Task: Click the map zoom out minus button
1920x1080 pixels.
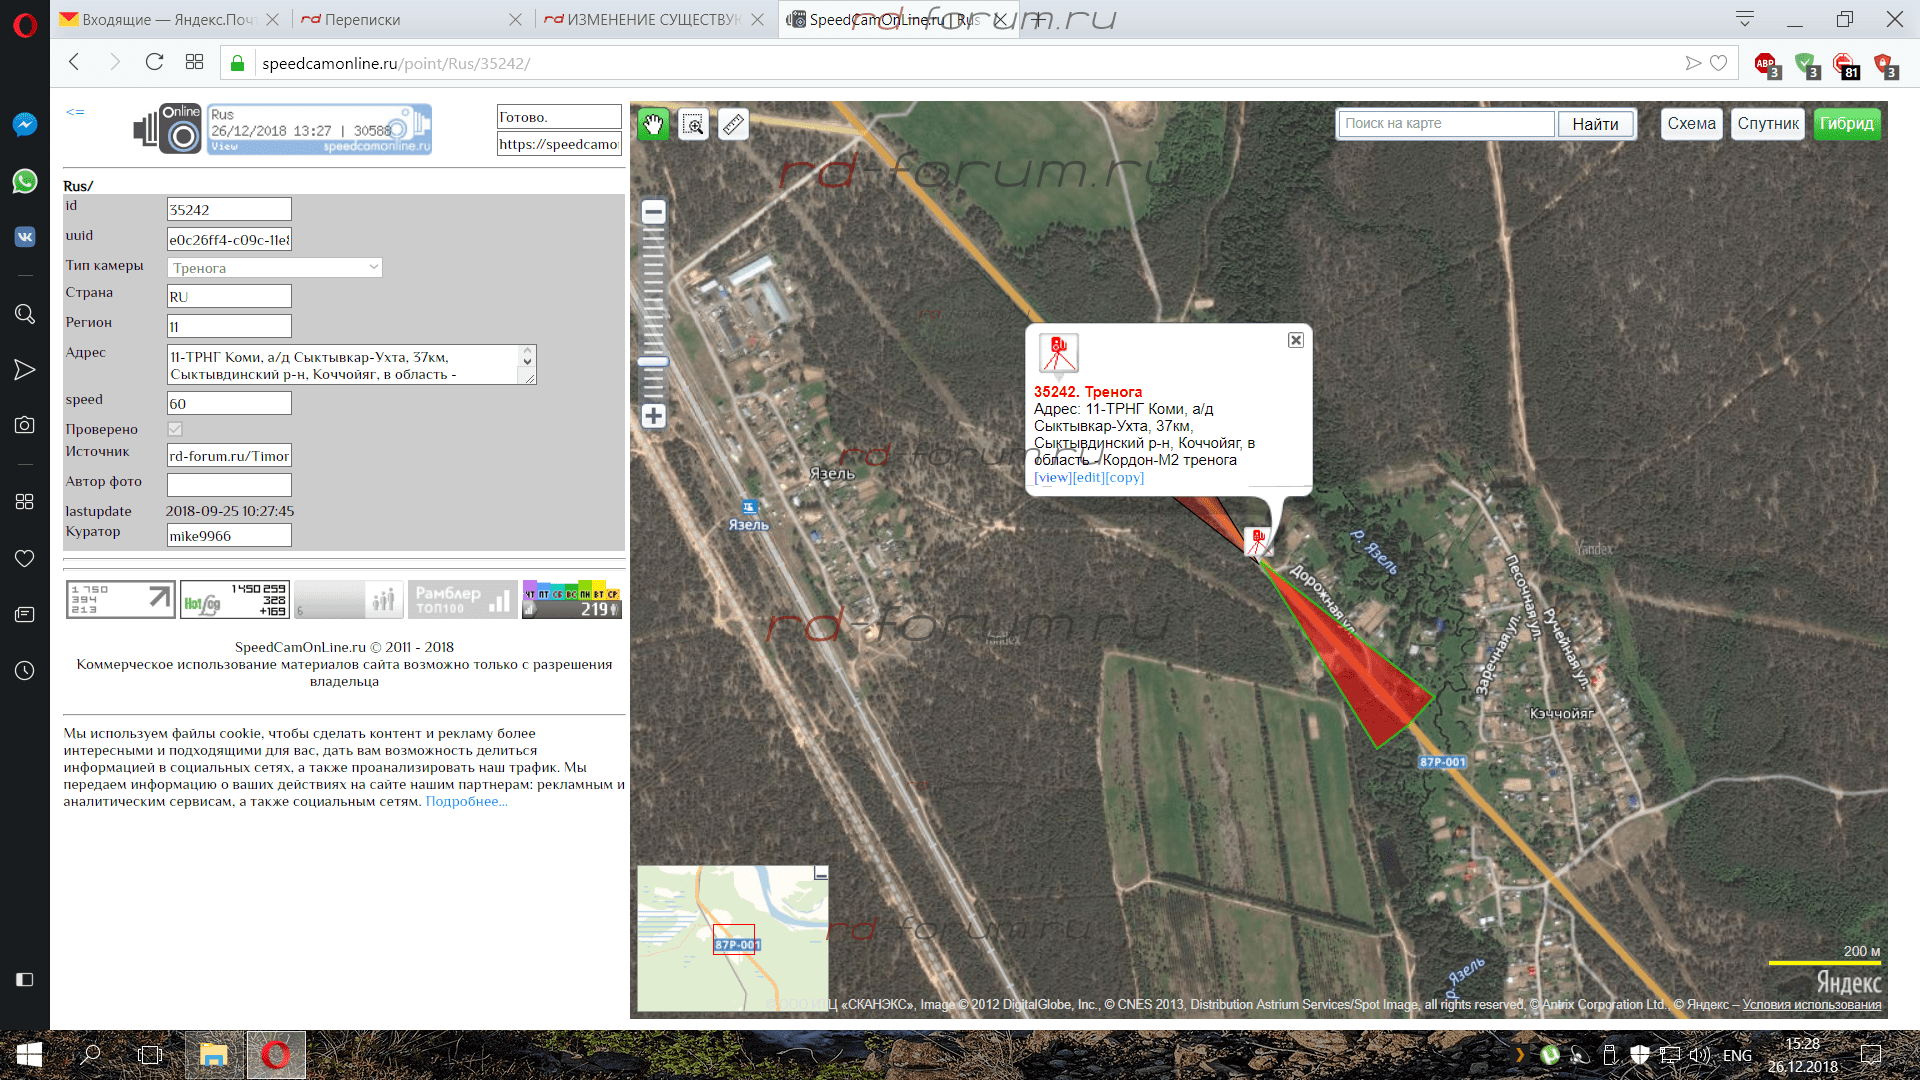Action: (653, 212)
